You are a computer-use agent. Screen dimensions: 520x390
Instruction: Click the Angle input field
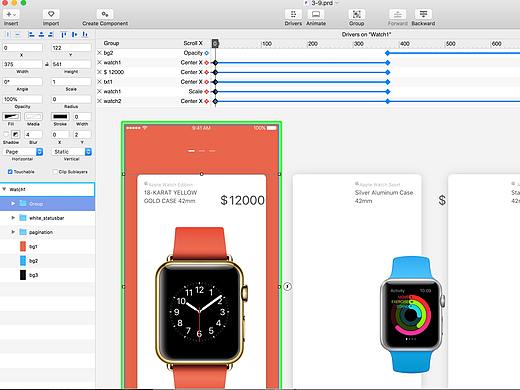click(22, 82)
